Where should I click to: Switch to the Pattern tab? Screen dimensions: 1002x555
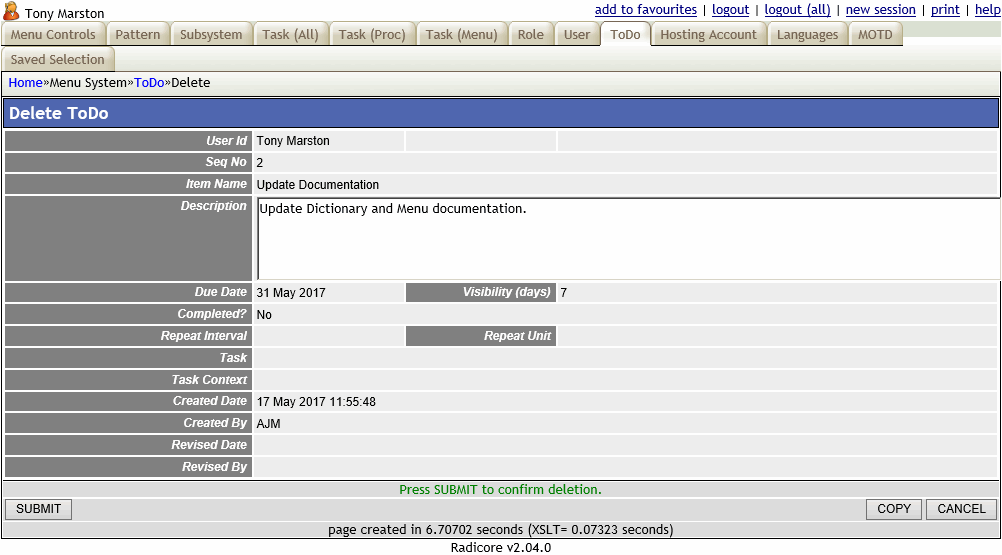pos(137,35)
